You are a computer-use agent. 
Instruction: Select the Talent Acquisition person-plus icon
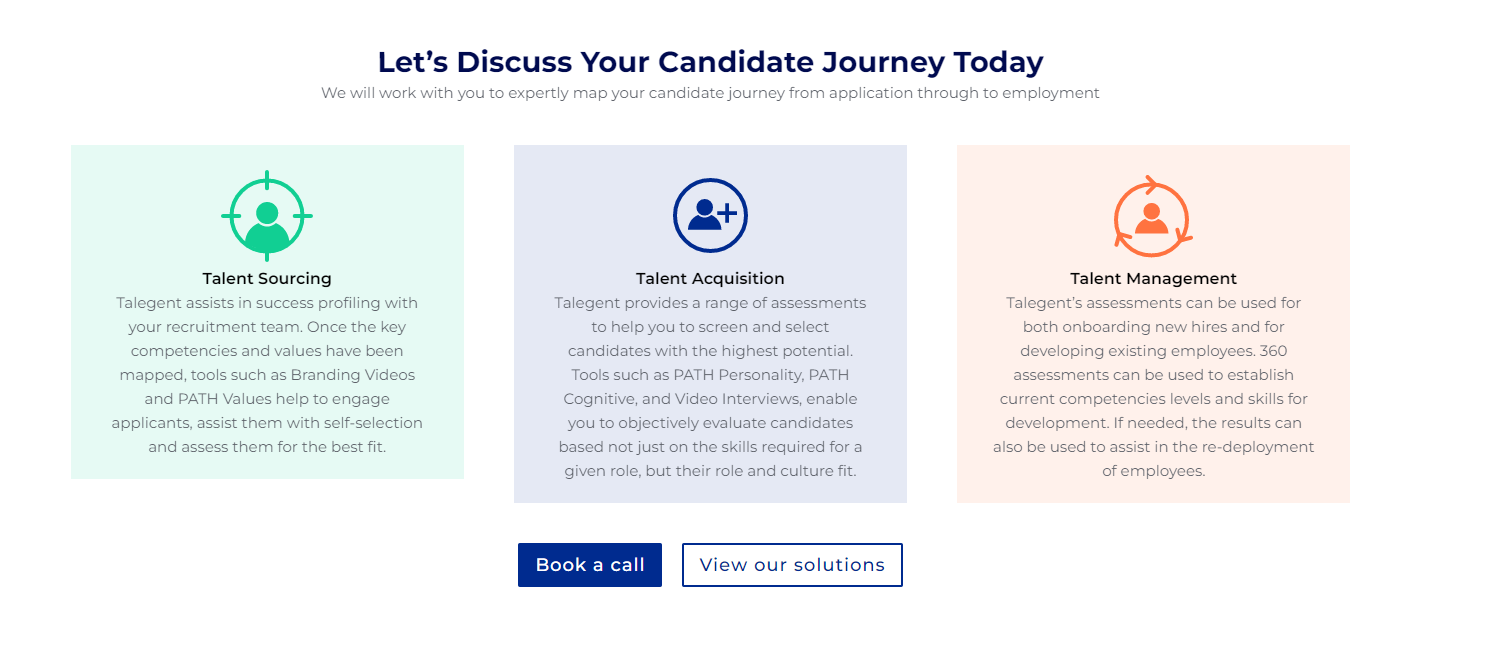point(710,214)
